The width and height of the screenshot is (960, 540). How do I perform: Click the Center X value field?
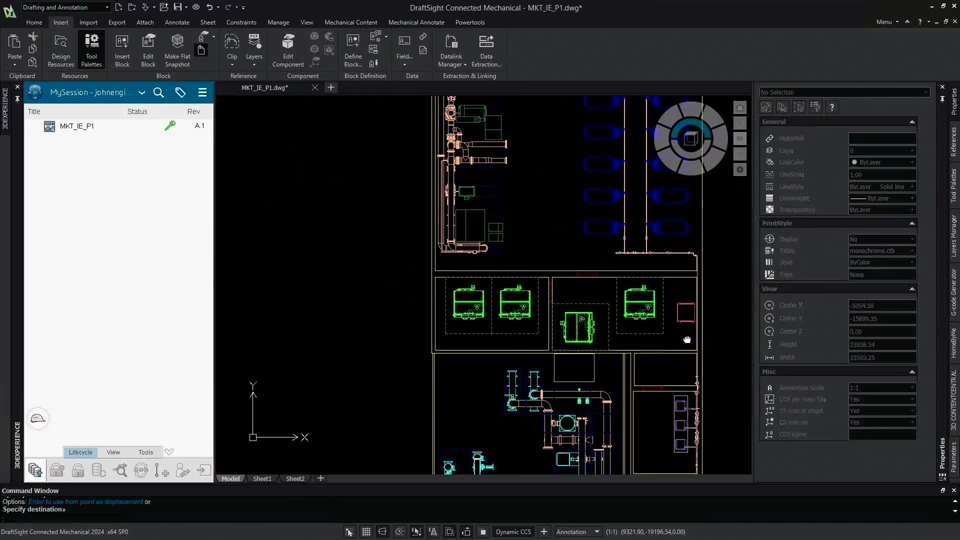coord(882,305)
